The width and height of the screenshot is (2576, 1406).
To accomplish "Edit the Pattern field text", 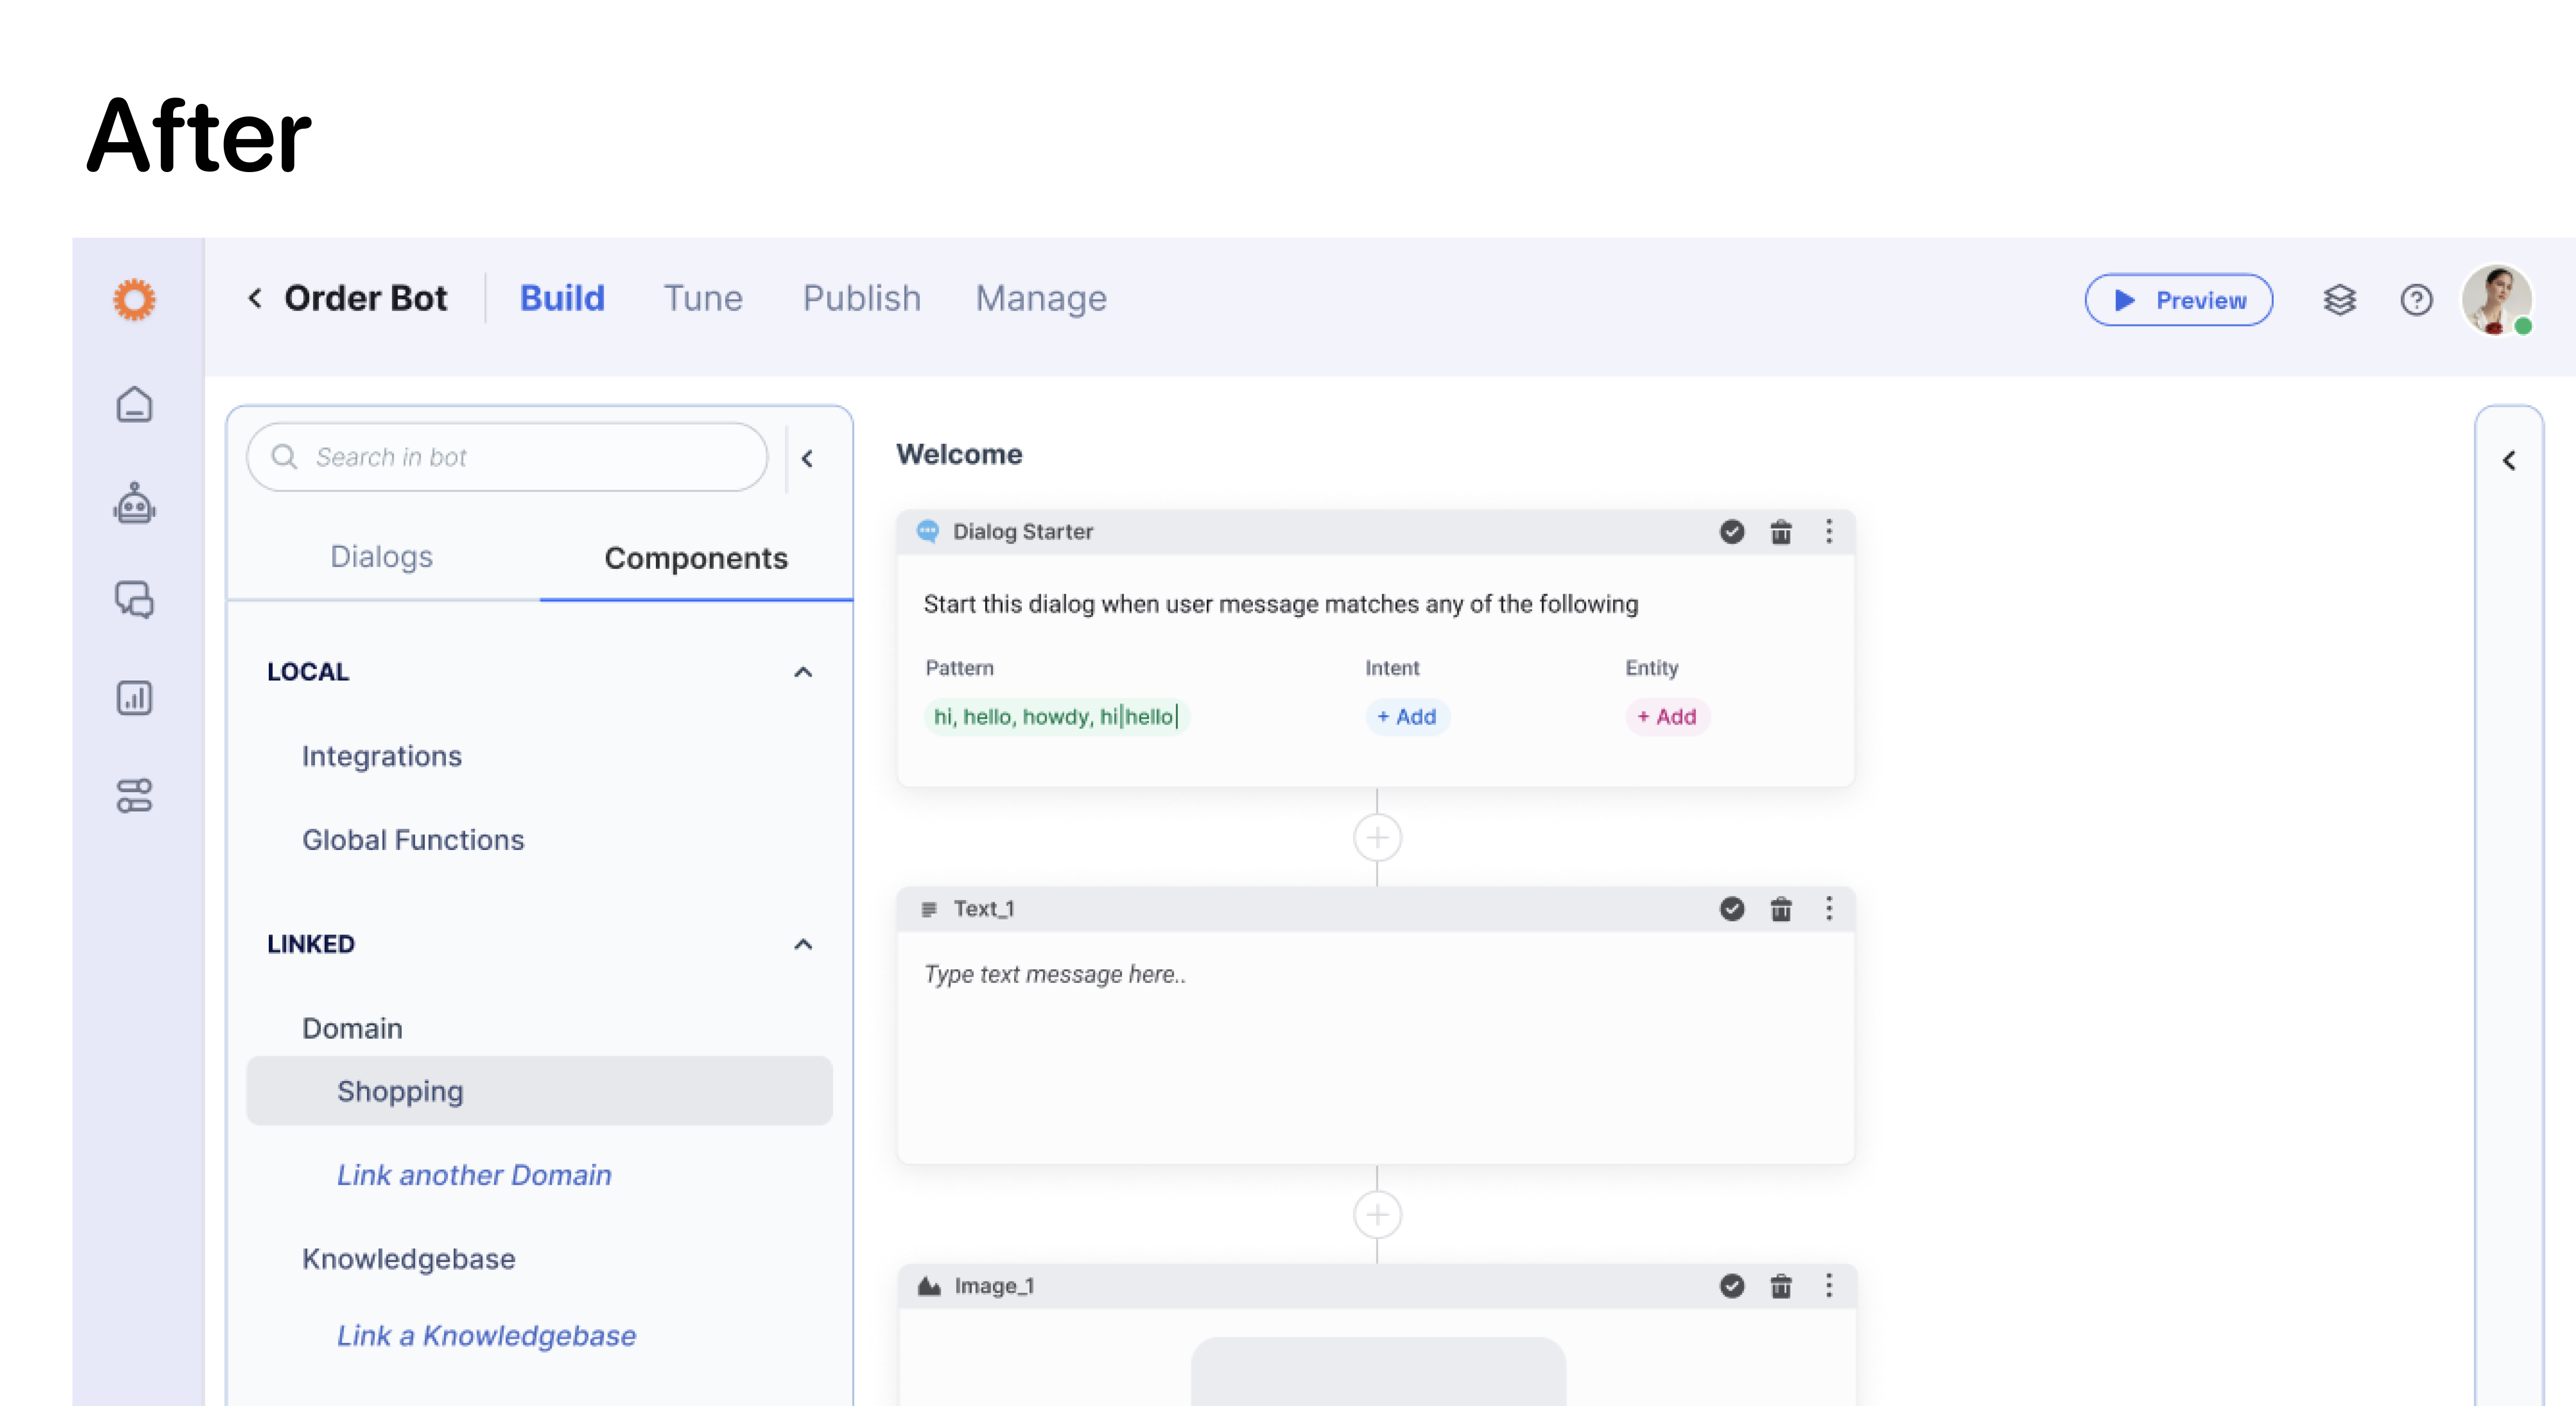I will click(1056, 717).
